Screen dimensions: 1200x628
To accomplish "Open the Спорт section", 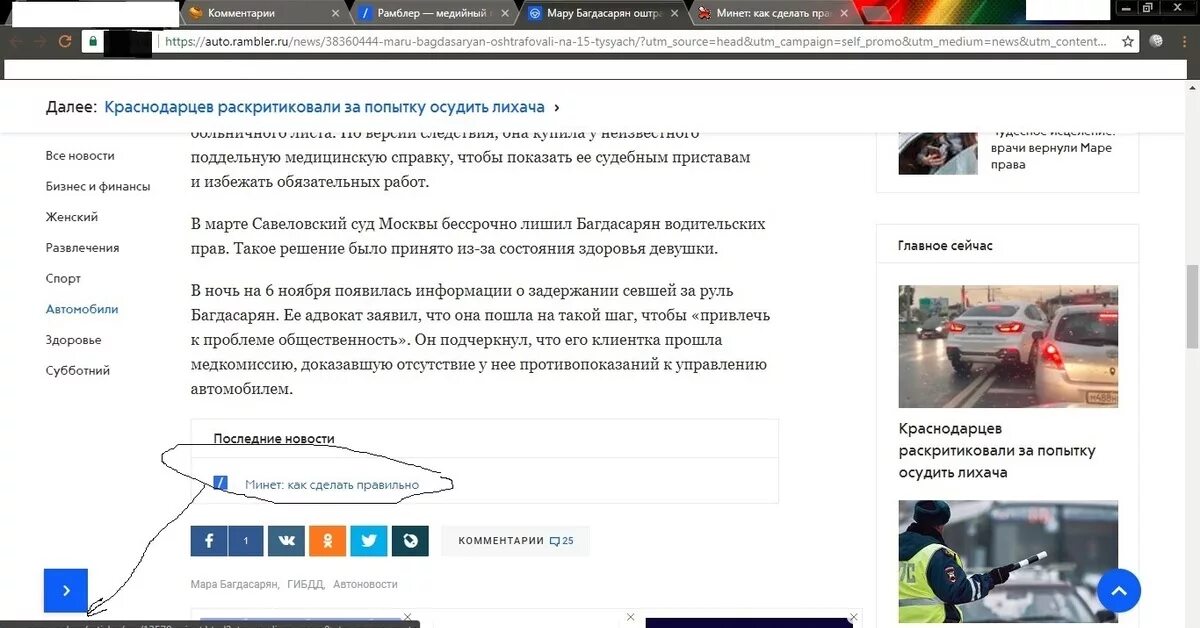I will (x=63, y=278).
